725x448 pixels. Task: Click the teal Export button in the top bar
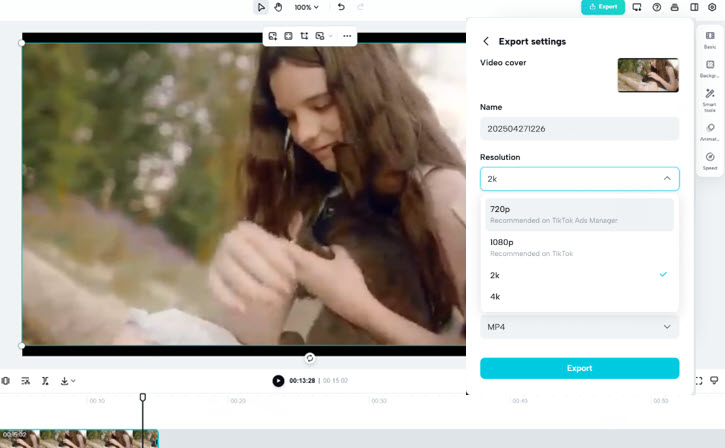(603, 7)
